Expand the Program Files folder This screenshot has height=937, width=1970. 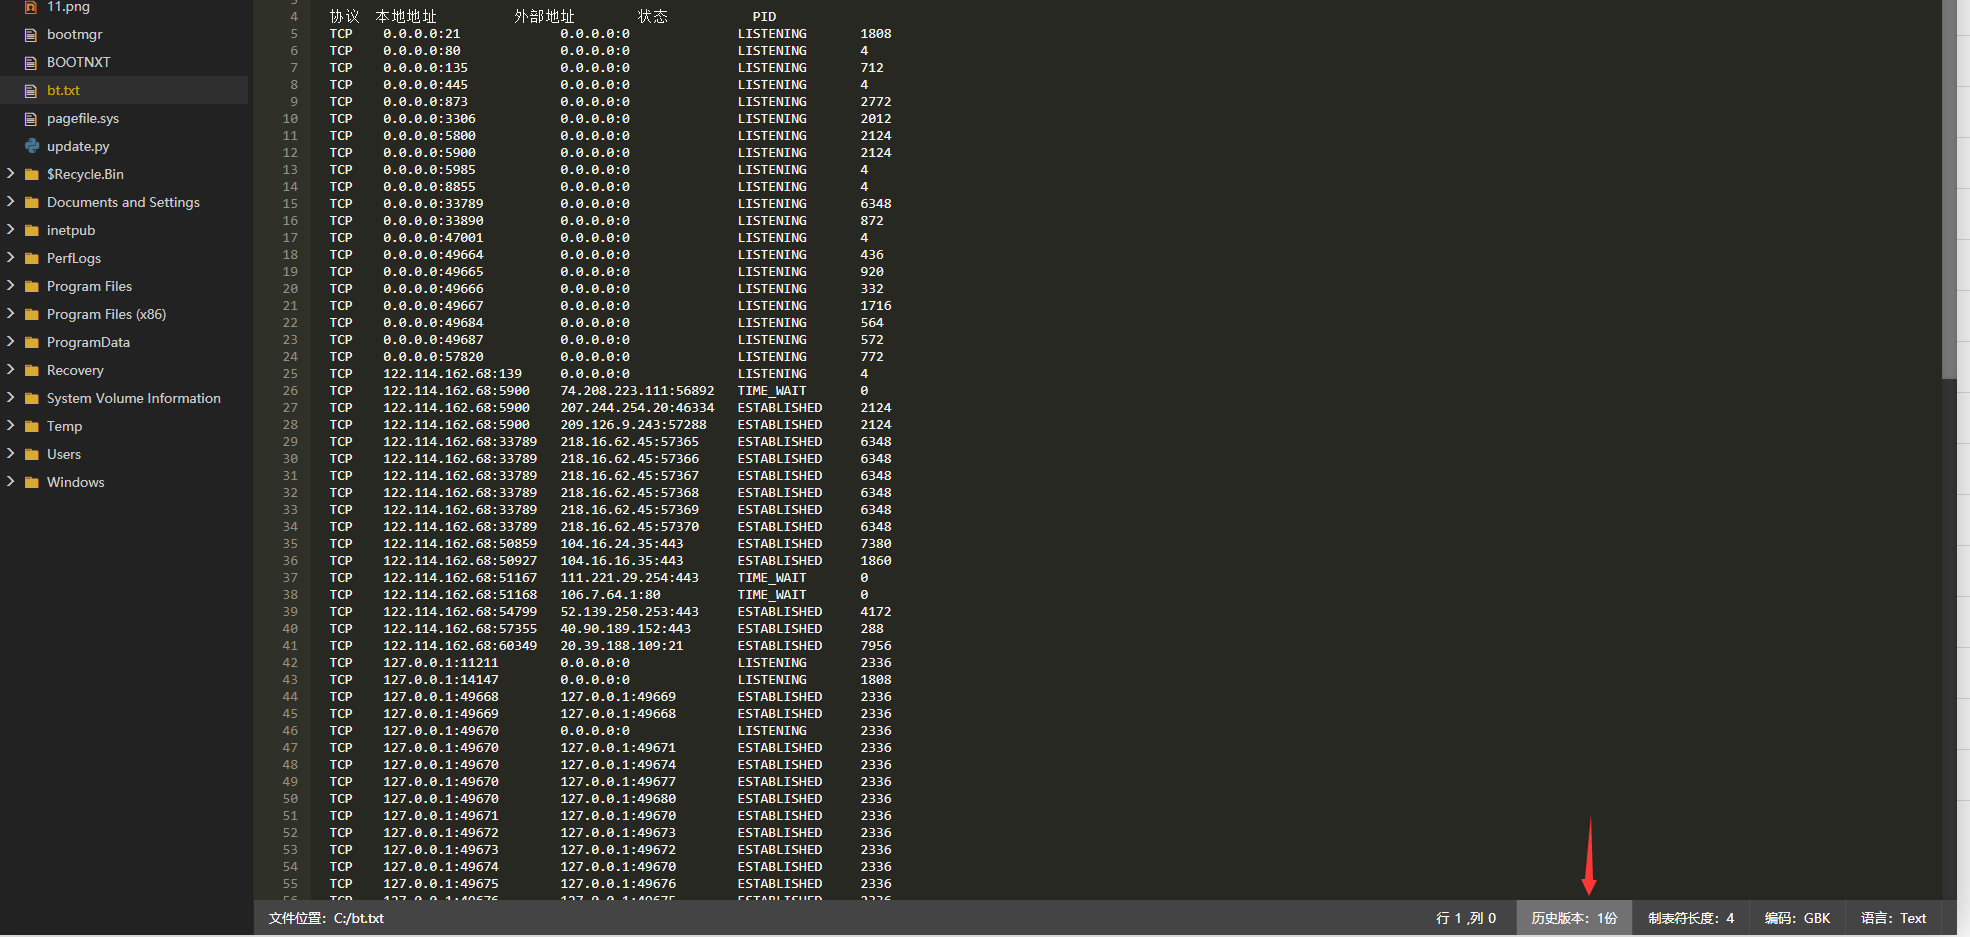10,286
